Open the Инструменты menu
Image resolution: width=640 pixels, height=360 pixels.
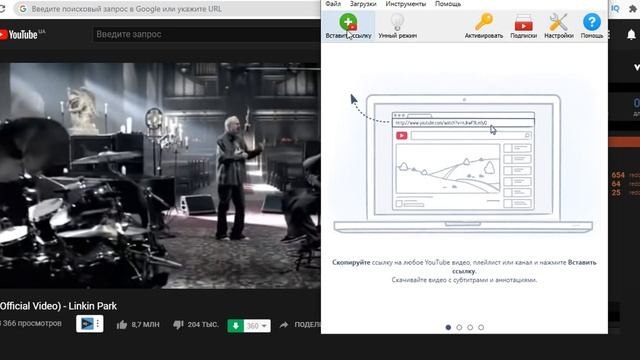(406, 4)
